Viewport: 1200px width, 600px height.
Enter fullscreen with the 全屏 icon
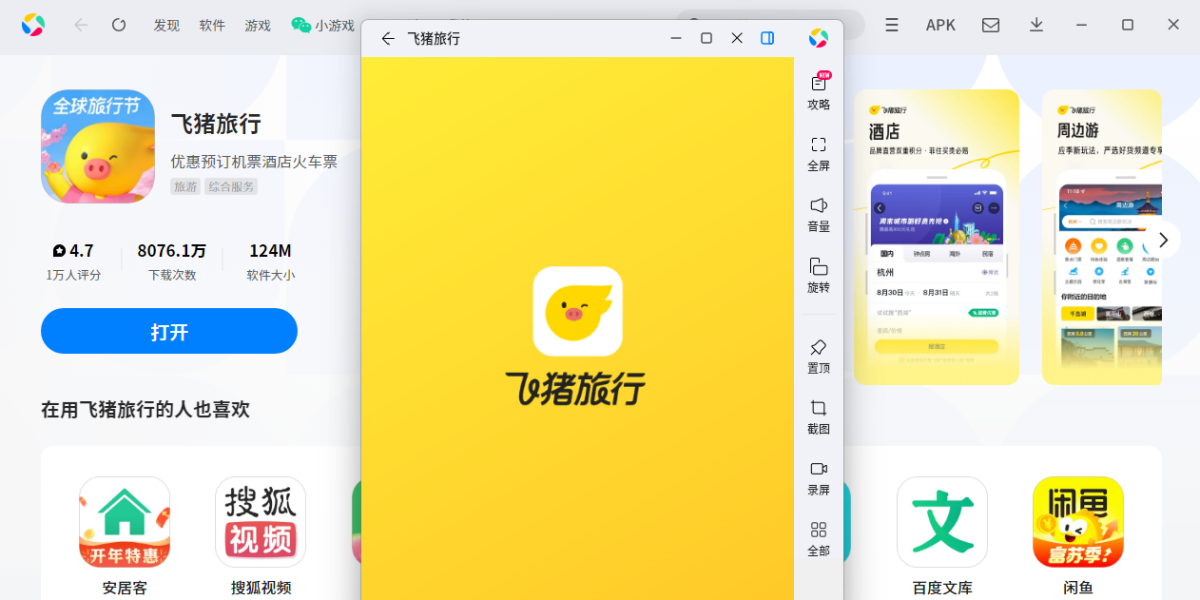pyautogui.click(x=818, y=145)
